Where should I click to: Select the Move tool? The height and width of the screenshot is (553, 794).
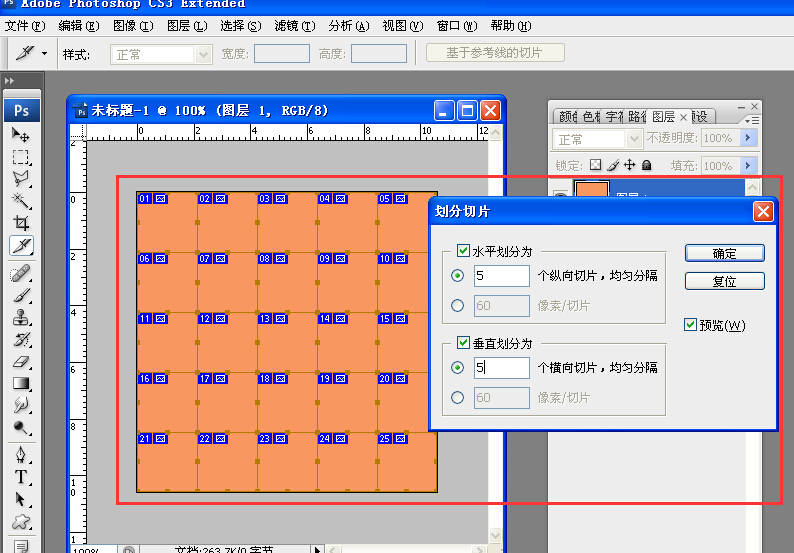(x=21, y=135)
